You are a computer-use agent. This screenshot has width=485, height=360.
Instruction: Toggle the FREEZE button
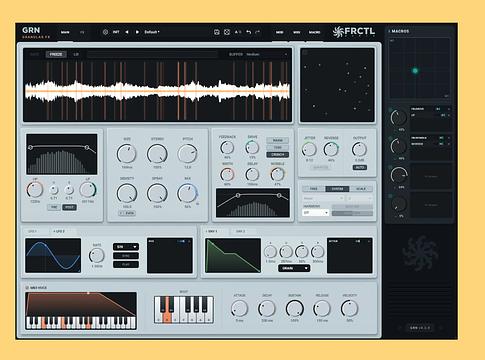(x=56, y=54)
